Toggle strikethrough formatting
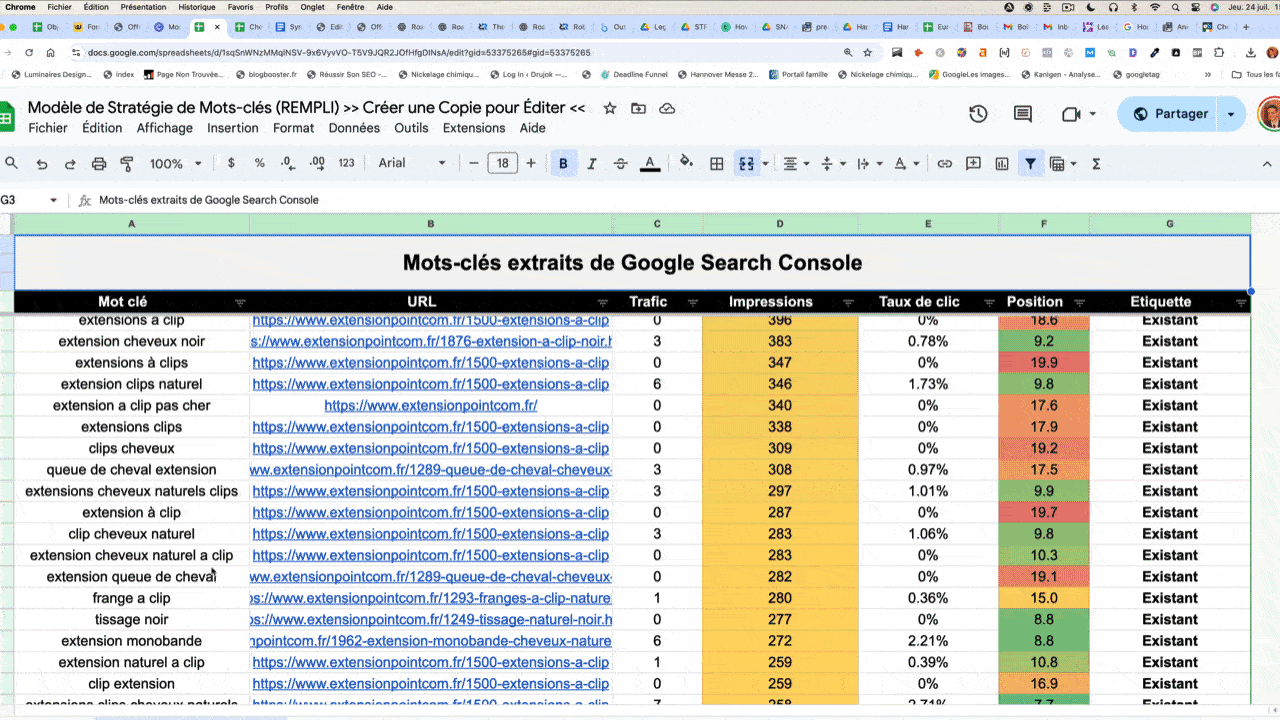This screenshot has width=1280, height=720. [620, 163]
